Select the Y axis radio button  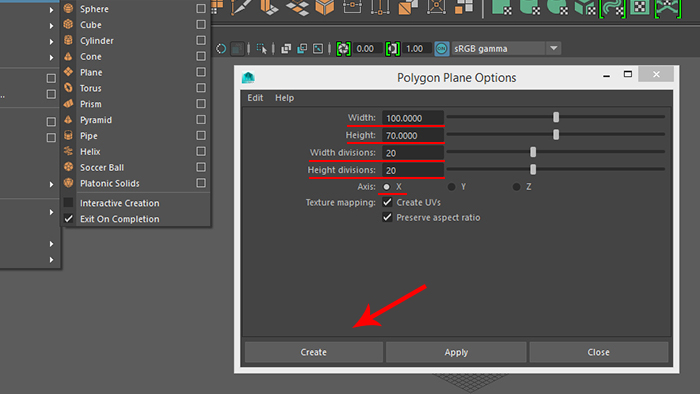pos(451,187)
